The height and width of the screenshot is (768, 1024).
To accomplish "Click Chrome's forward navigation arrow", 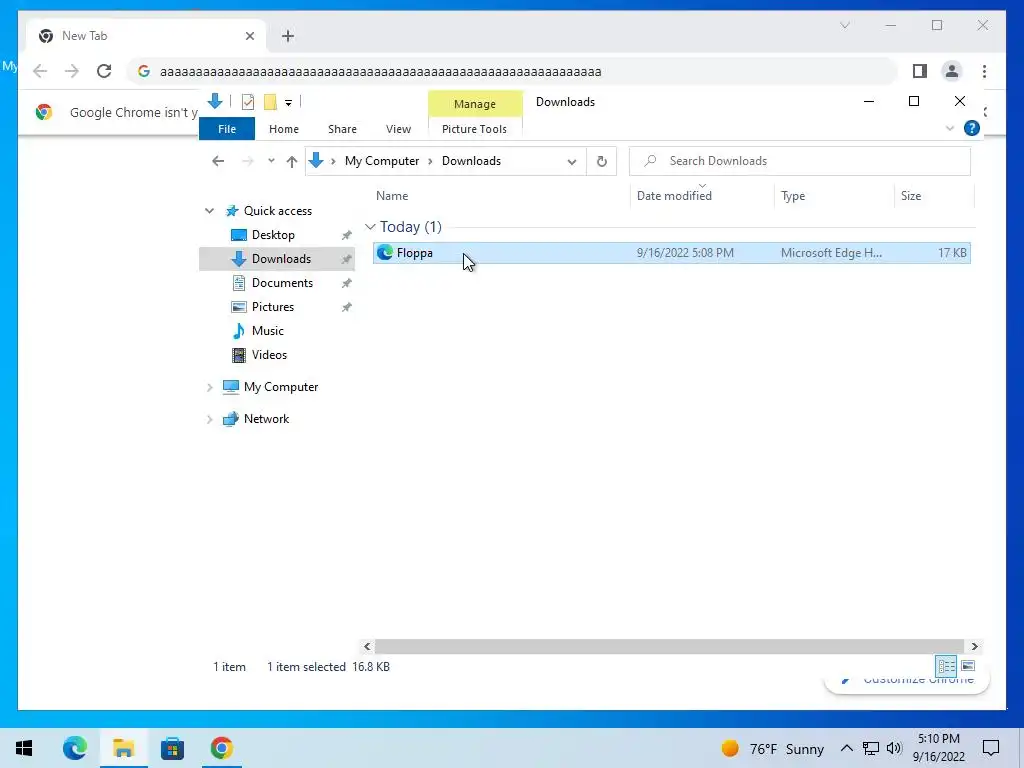I will [72, 71].
